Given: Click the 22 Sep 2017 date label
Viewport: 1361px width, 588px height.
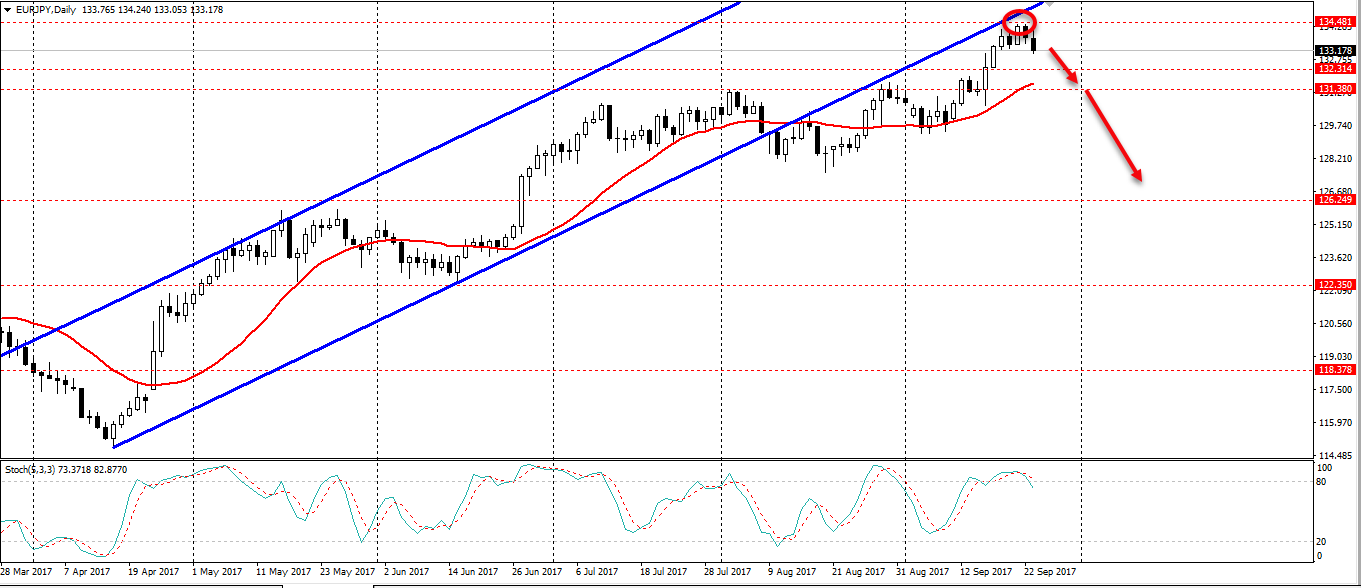Looking at the screenshot, I should 1050,572.
